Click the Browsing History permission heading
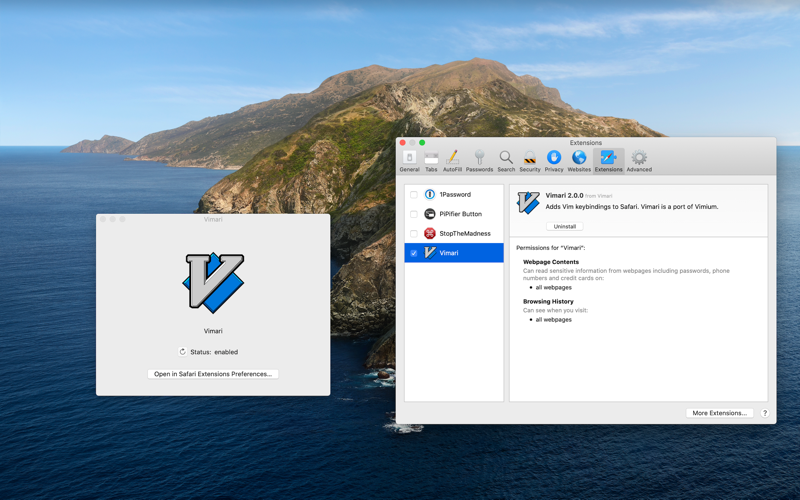The width and height of the screenshot is (800, 500). pyautogui.click(x=548, y=302)
